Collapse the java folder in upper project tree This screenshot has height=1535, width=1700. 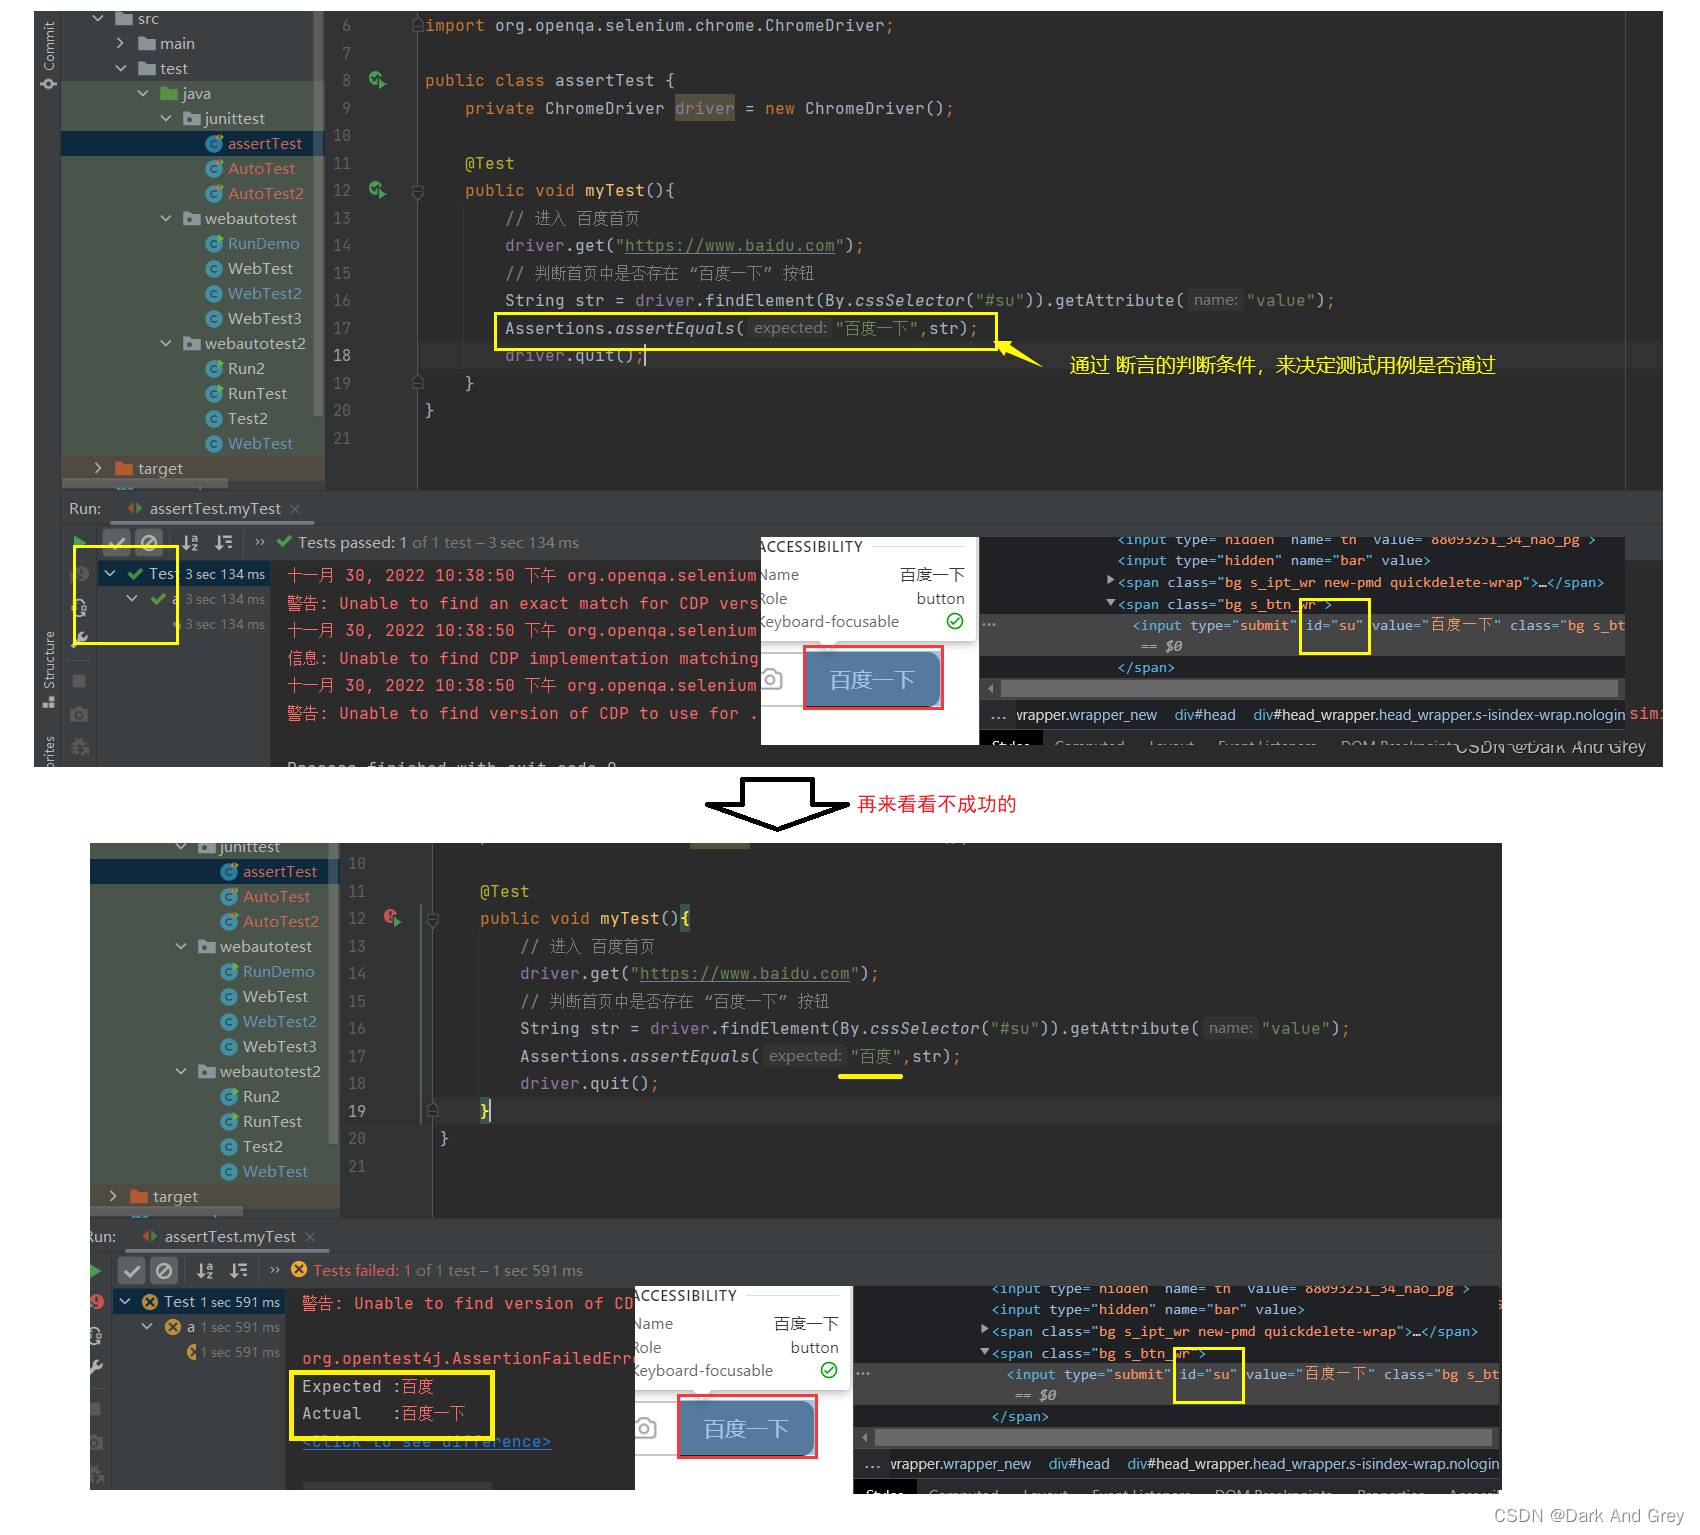click(x=143, y=93)
